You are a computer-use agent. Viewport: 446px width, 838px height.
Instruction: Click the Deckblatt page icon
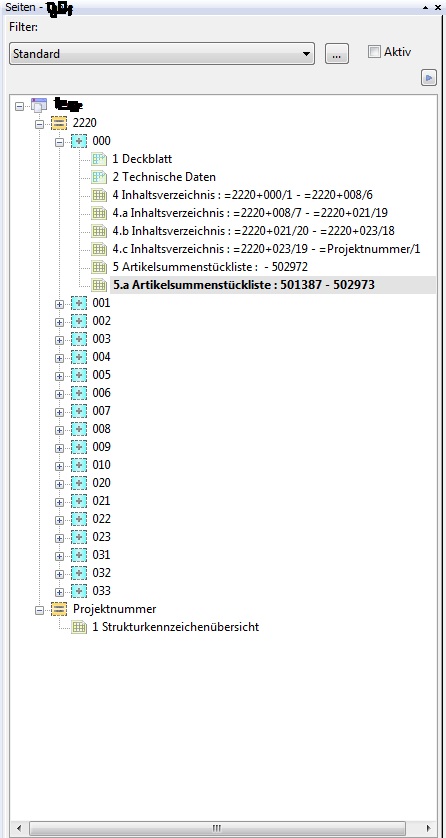click(99, 159)
